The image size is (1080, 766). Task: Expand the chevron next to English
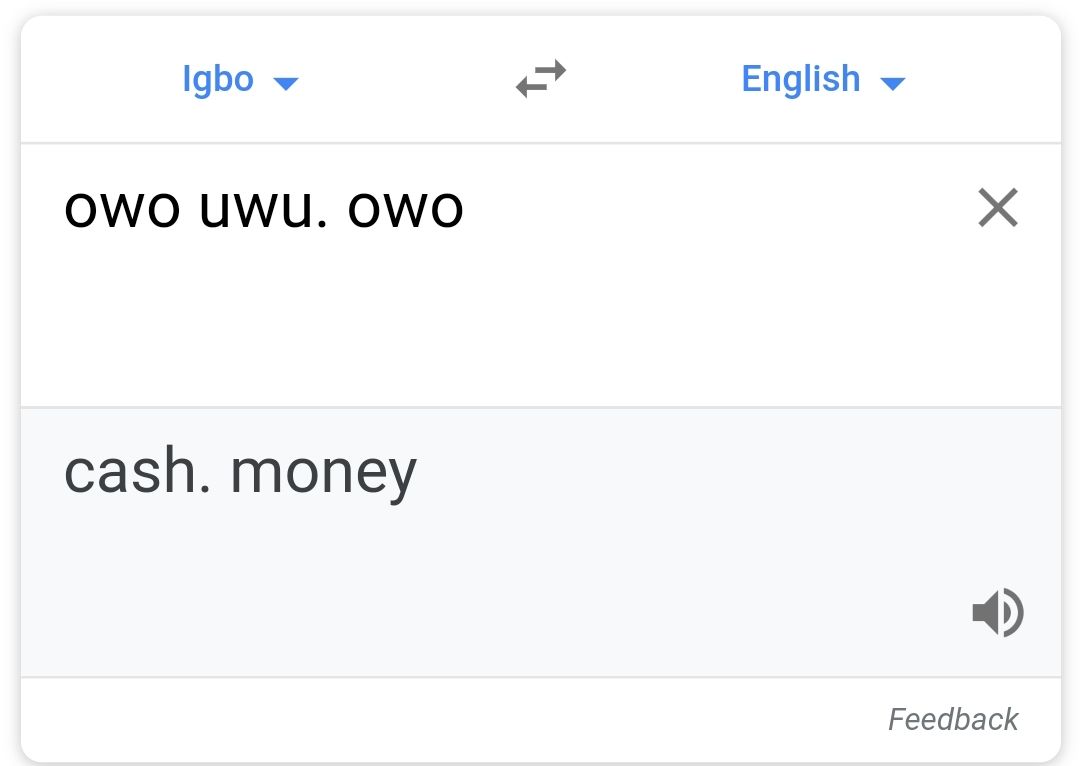[x=891, y=82]
